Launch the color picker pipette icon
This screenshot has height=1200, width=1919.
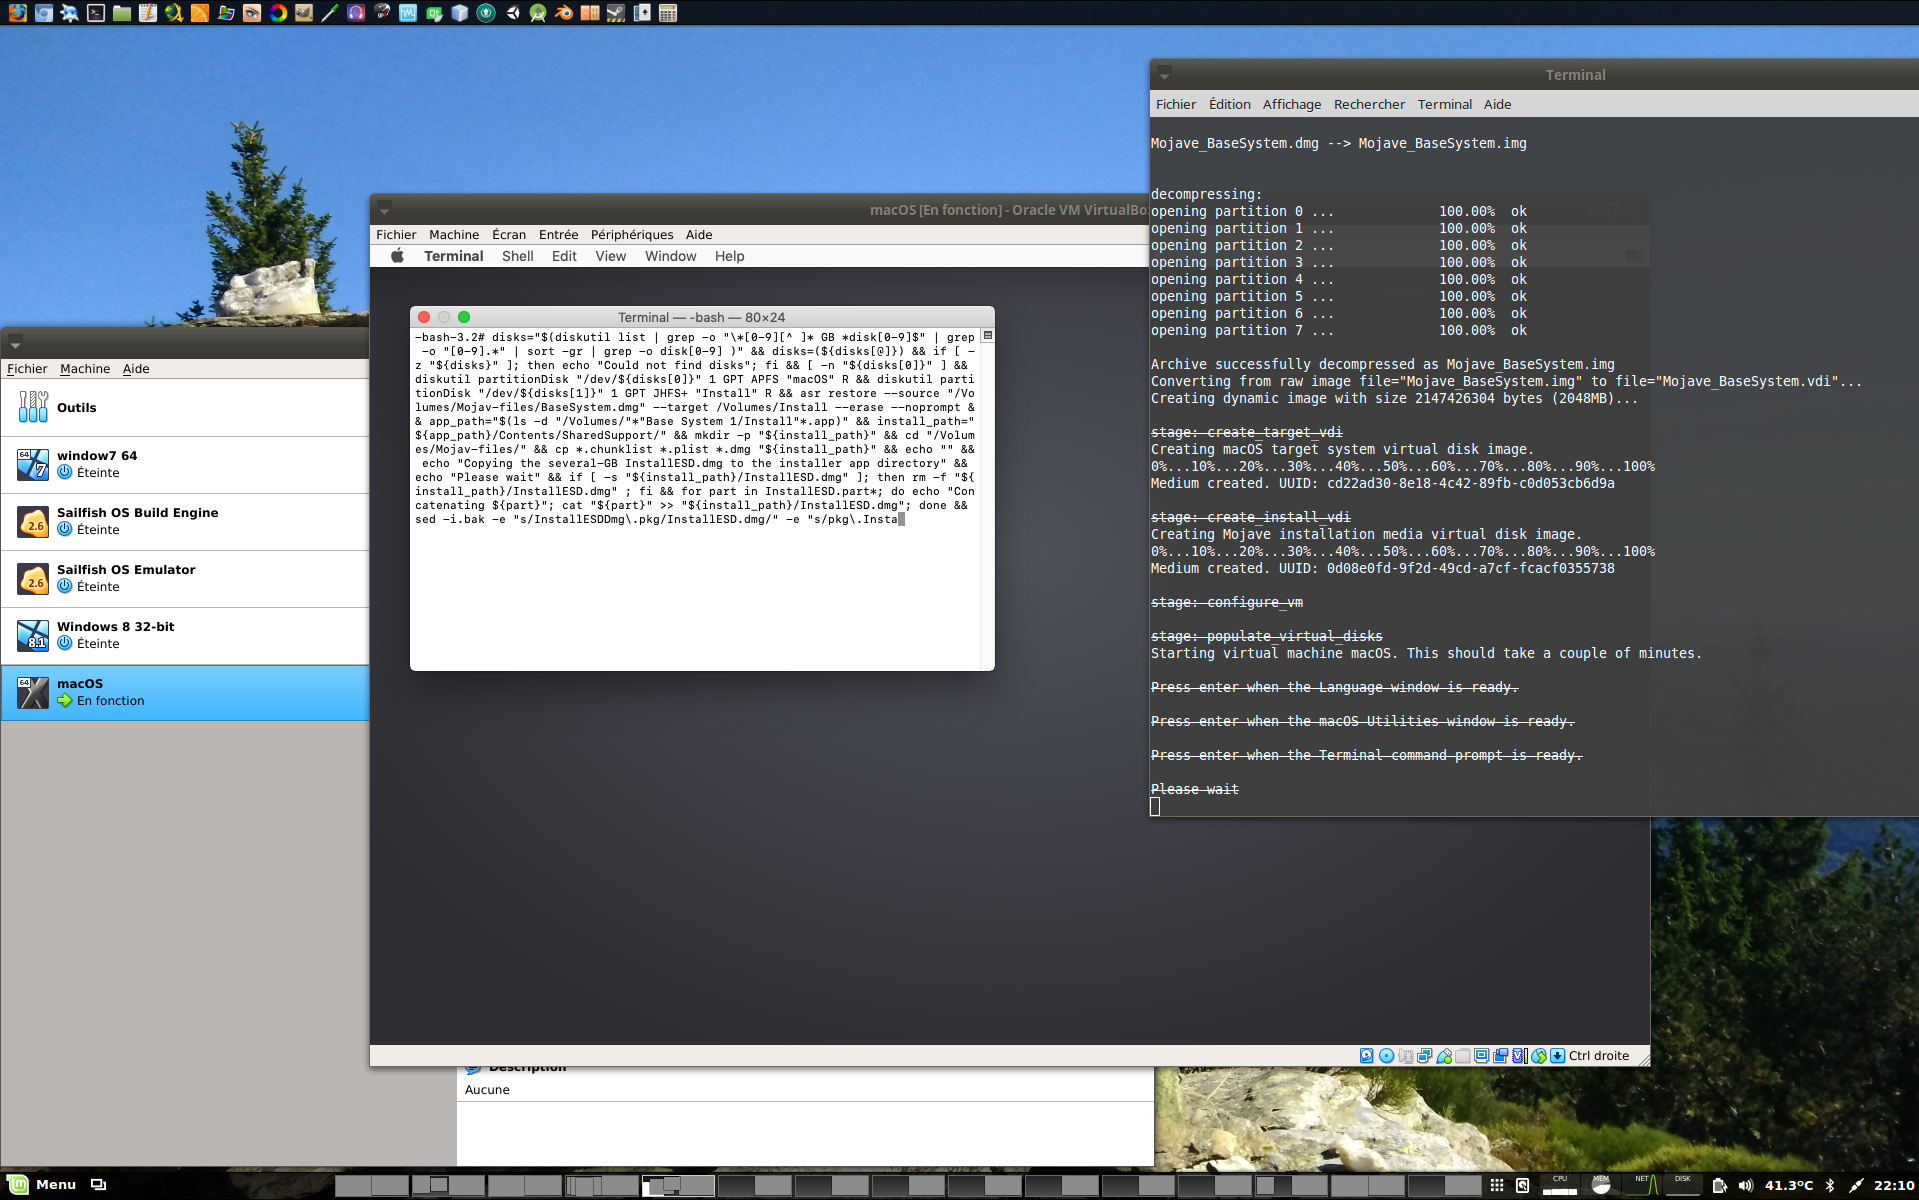pos(330,13)
